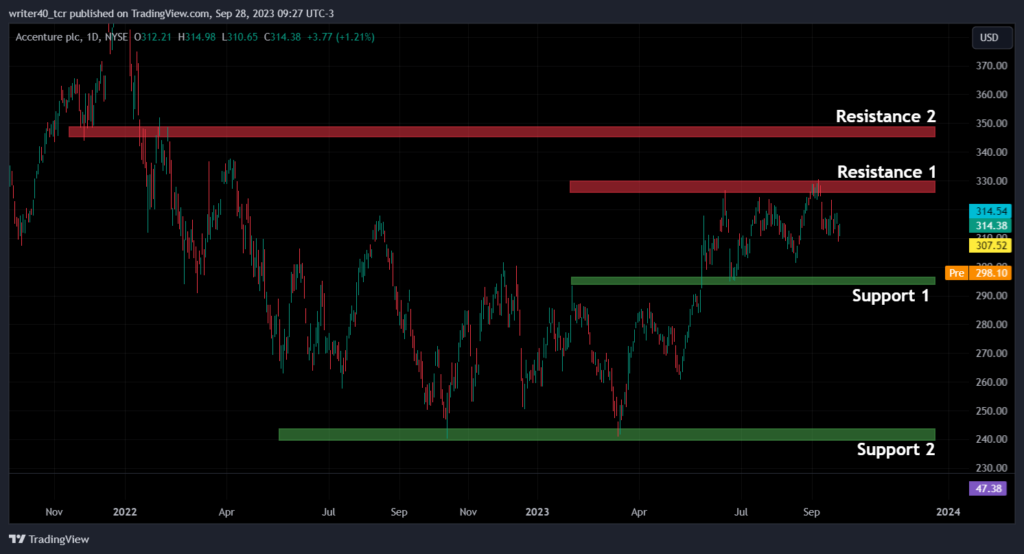Click the 307.52 yellow price tag
This screenshot has width=1024, height=554.
pos(991,246)
